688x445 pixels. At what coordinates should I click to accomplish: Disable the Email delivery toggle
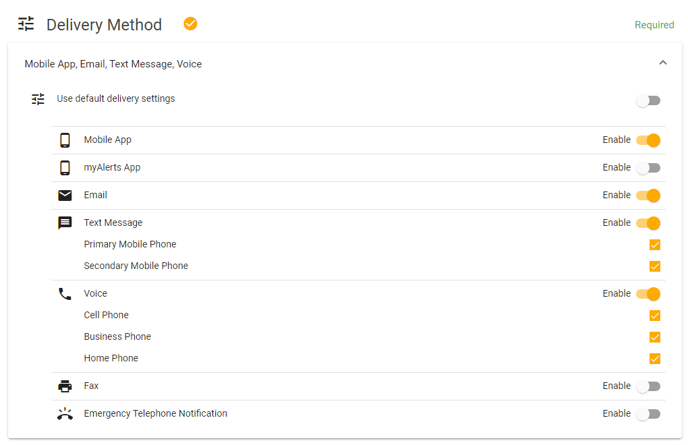[x=648, y=195]
